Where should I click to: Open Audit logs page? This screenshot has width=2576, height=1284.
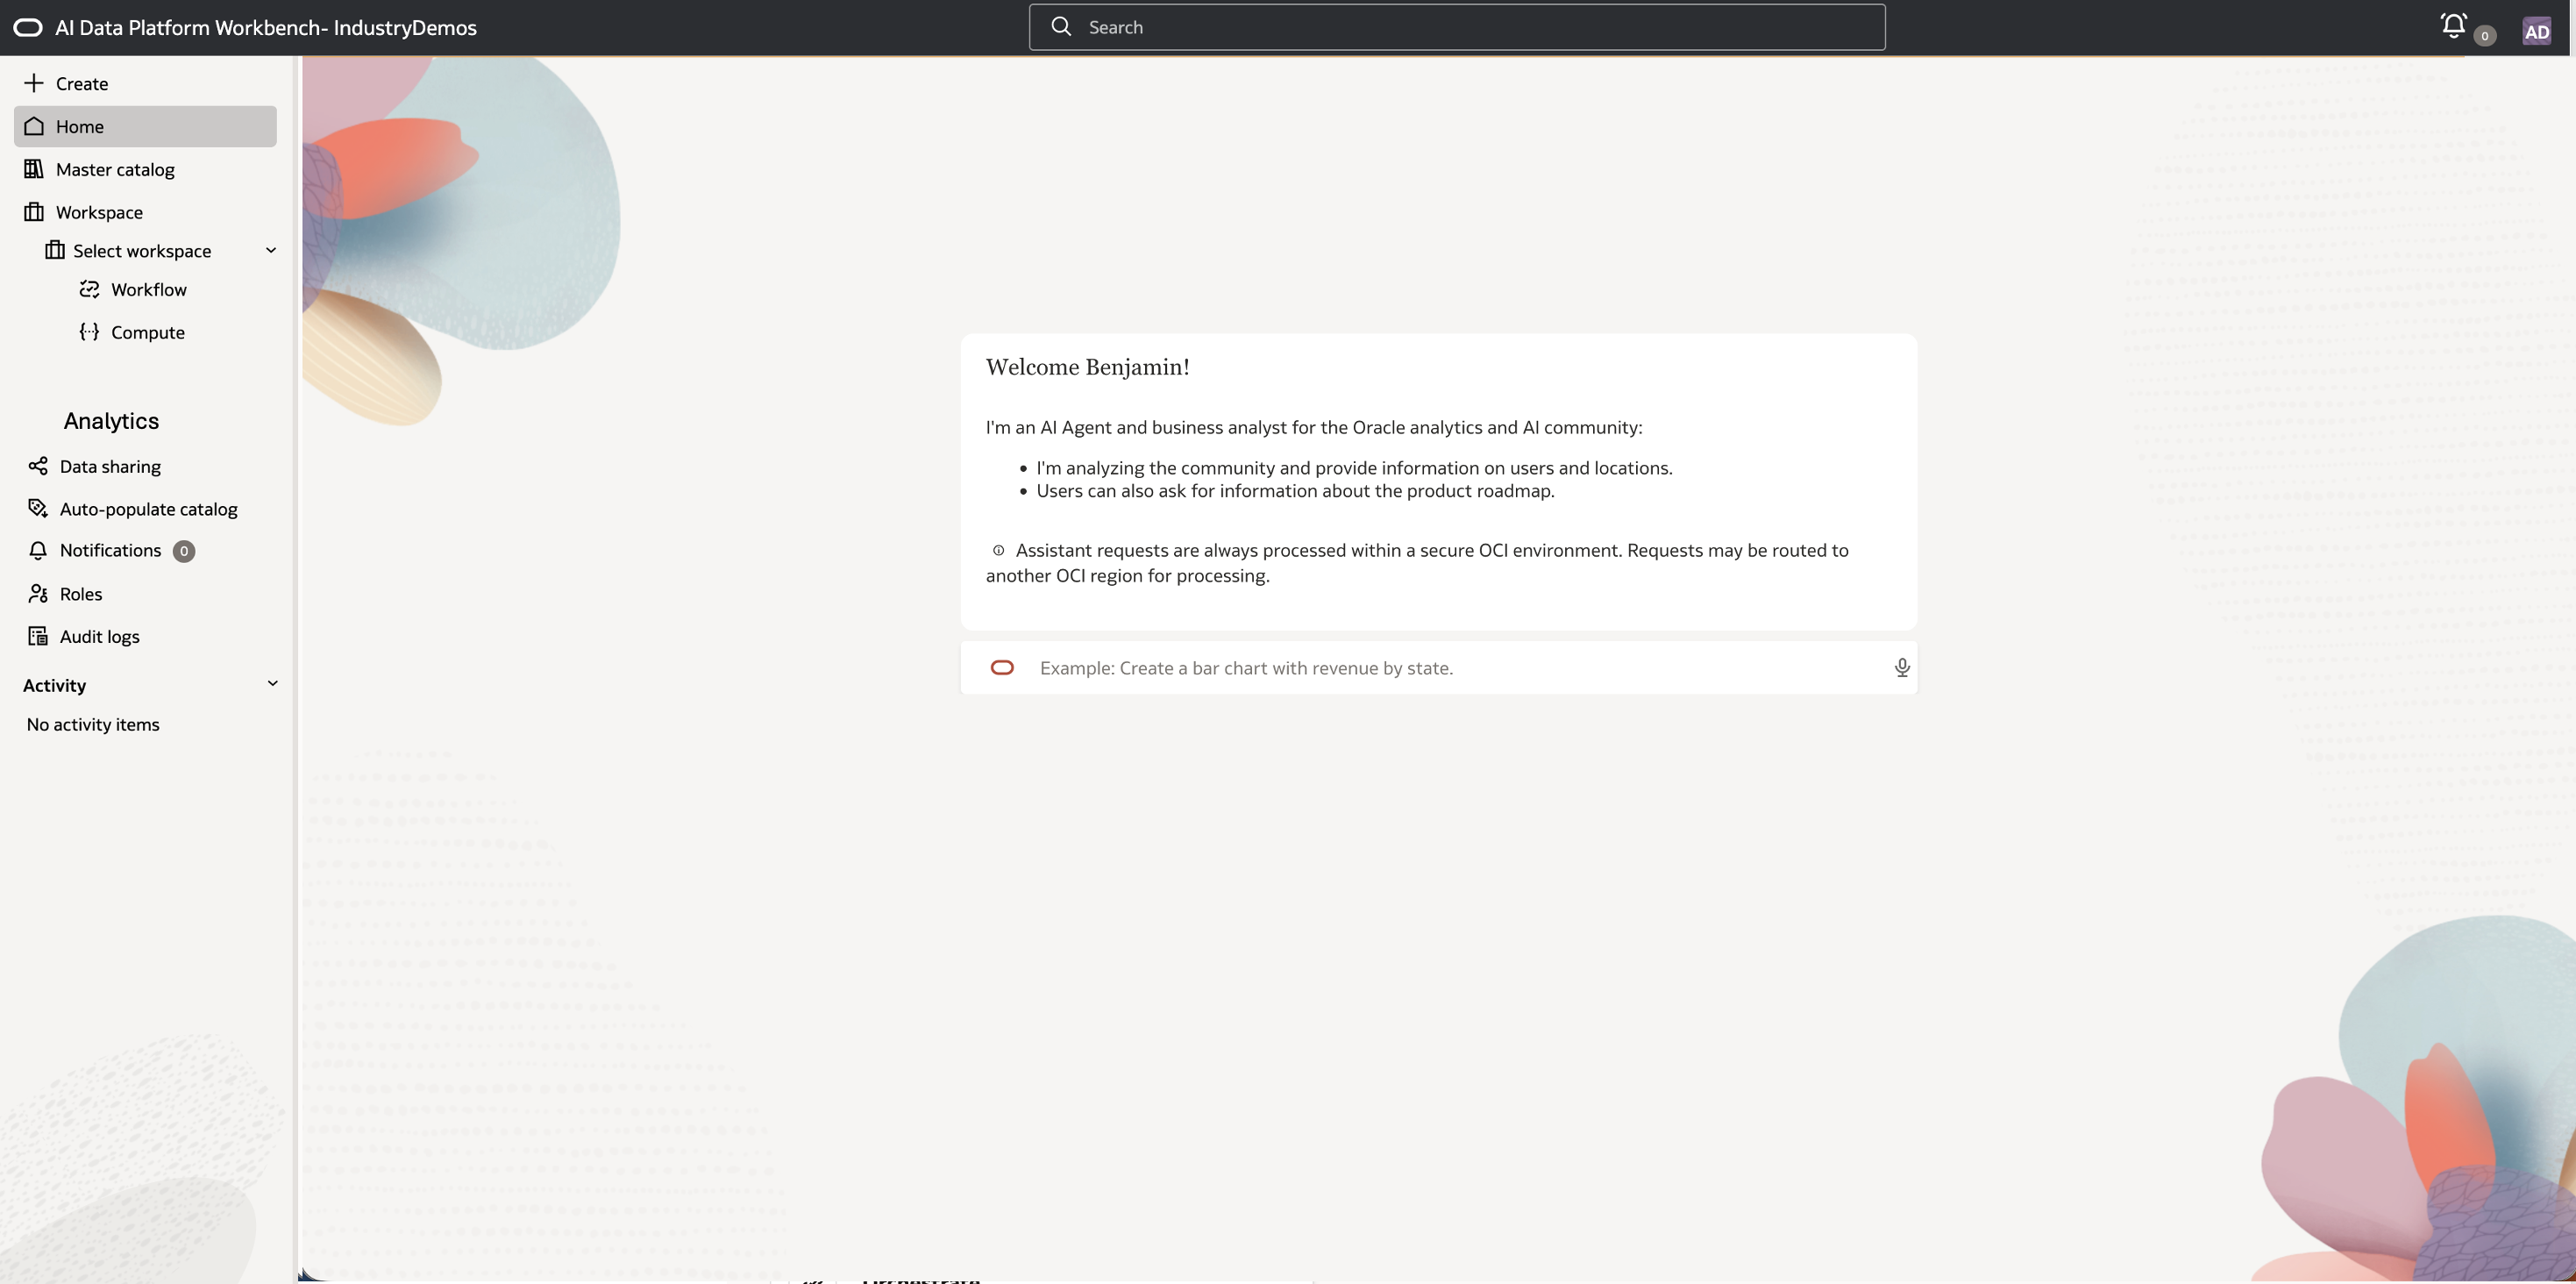point(99,636)
